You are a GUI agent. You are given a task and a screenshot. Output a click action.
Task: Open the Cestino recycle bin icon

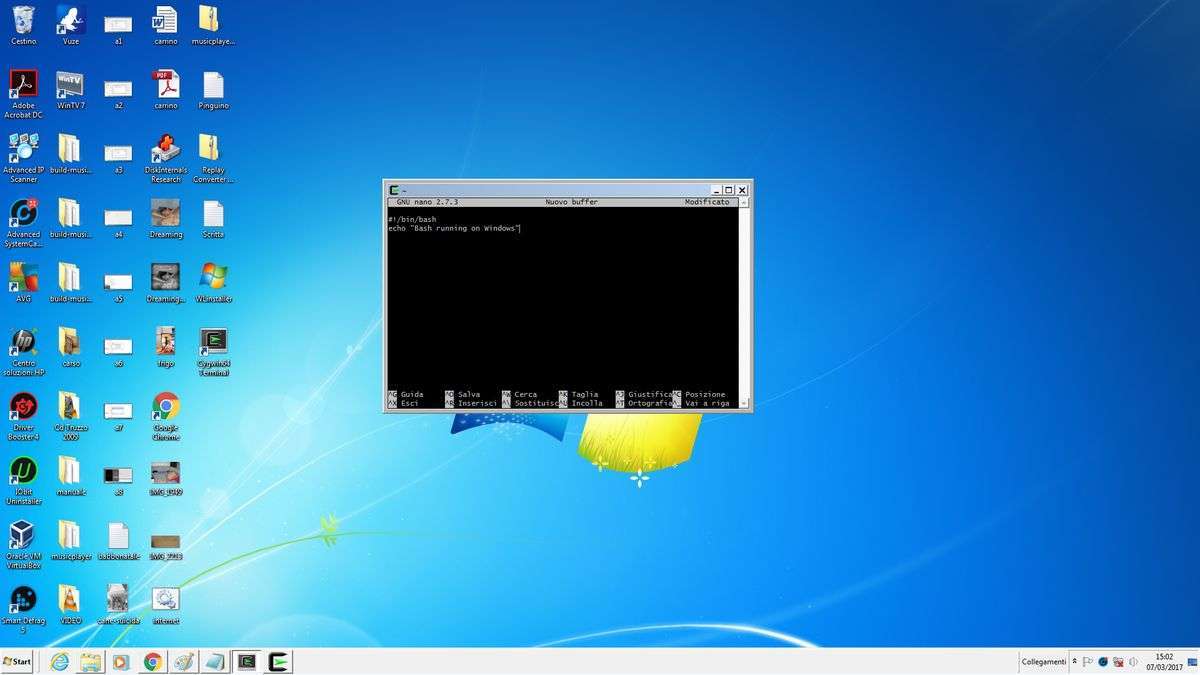coord(23,25)
